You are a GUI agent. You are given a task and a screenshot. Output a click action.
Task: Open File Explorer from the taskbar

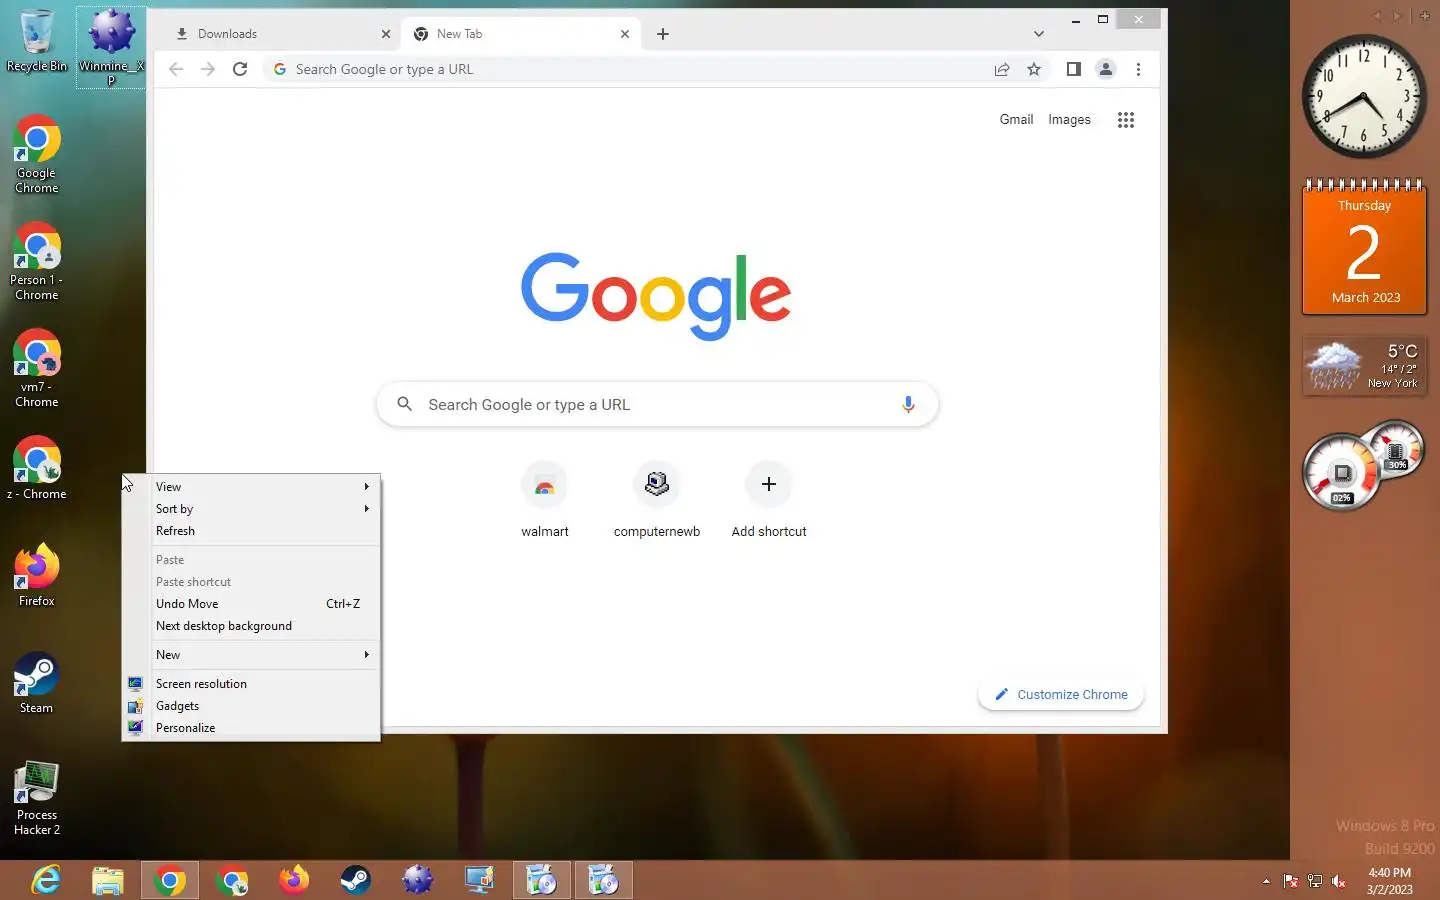coord(108,880)
